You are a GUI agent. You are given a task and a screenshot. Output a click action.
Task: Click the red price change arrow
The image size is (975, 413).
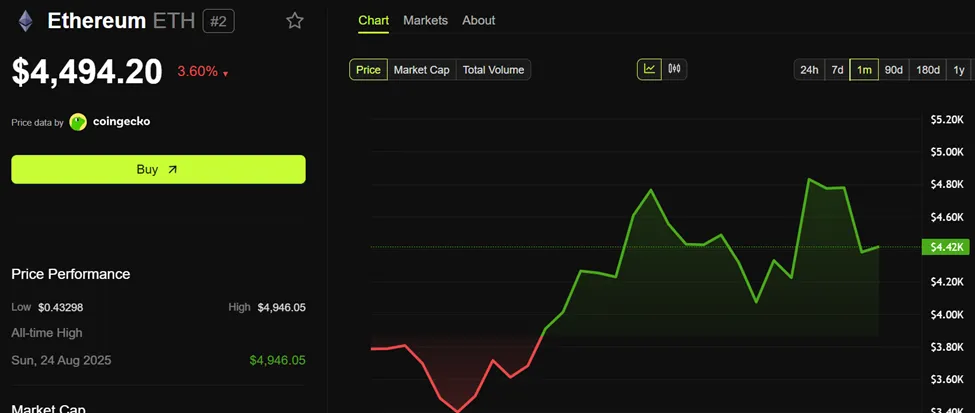pyautogui.click(x=226, y=74)
